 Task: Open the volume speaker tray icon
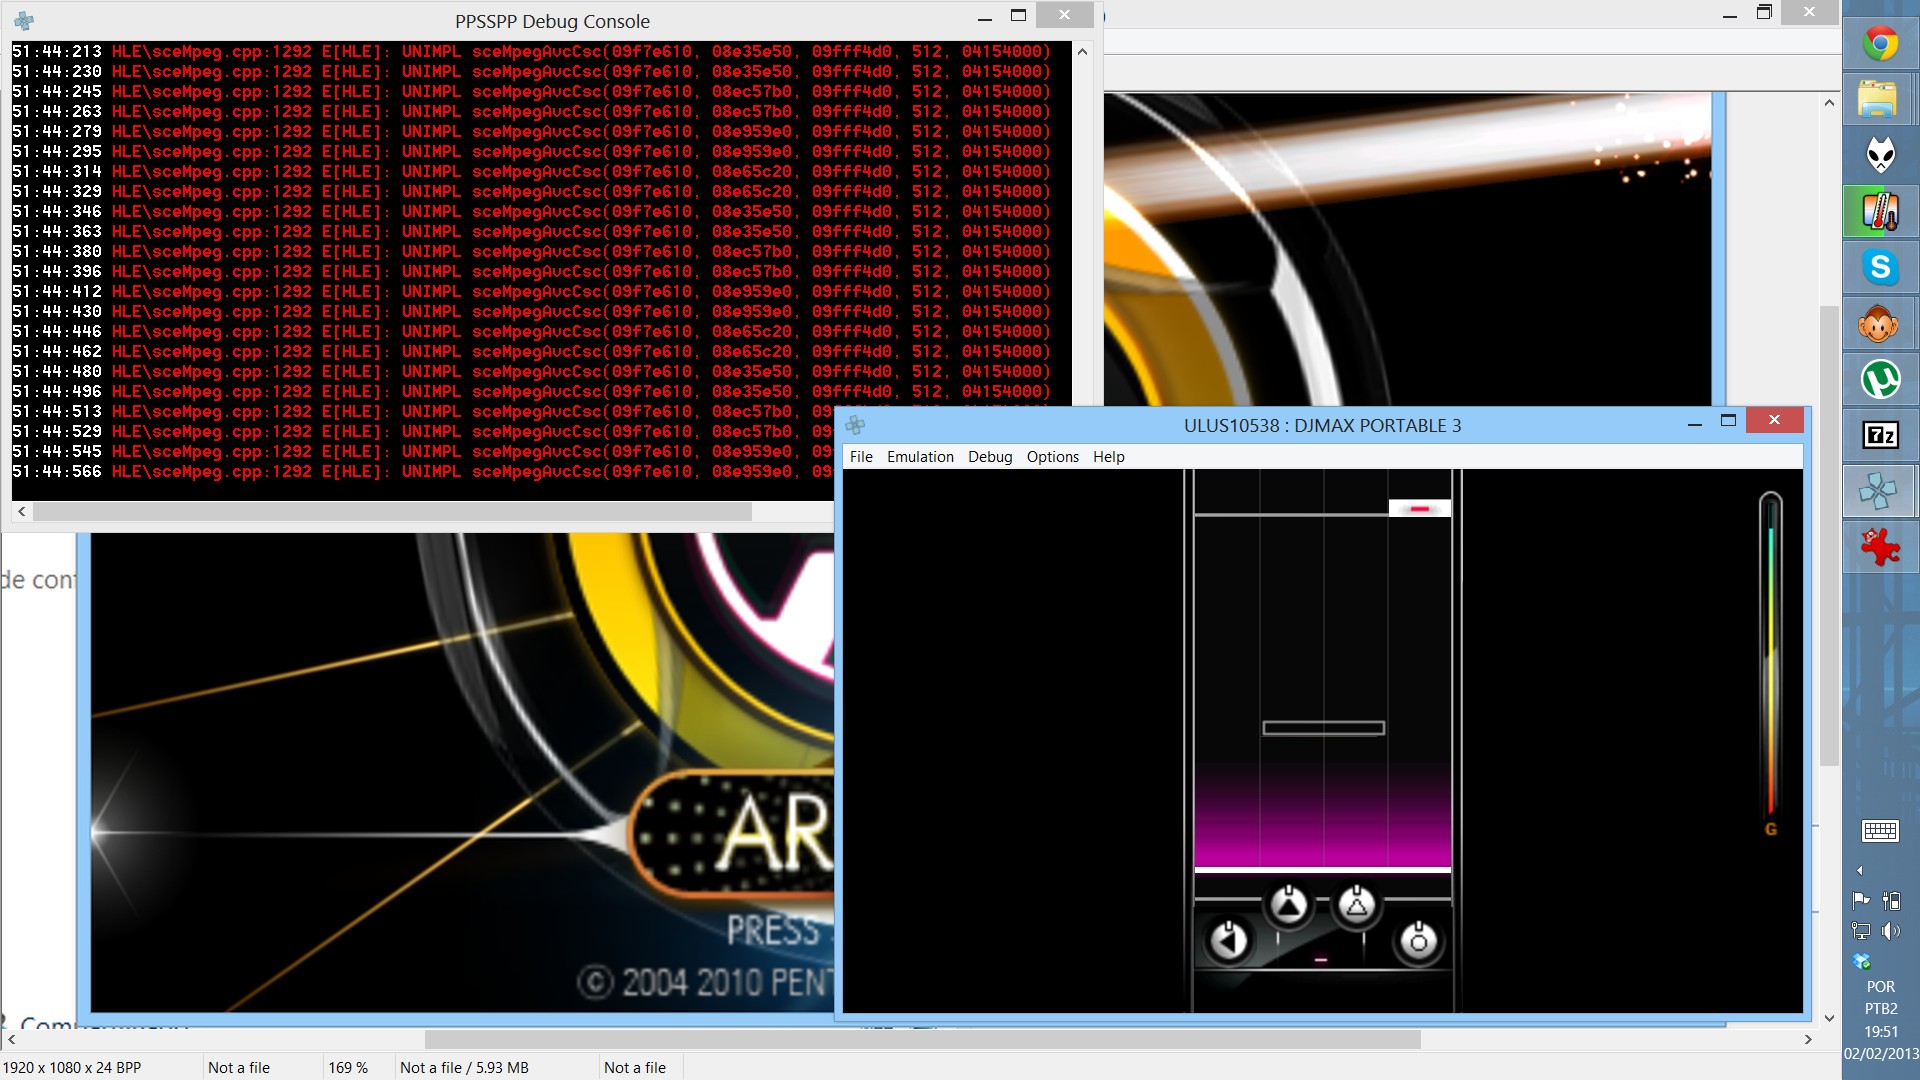[1890, 931]
